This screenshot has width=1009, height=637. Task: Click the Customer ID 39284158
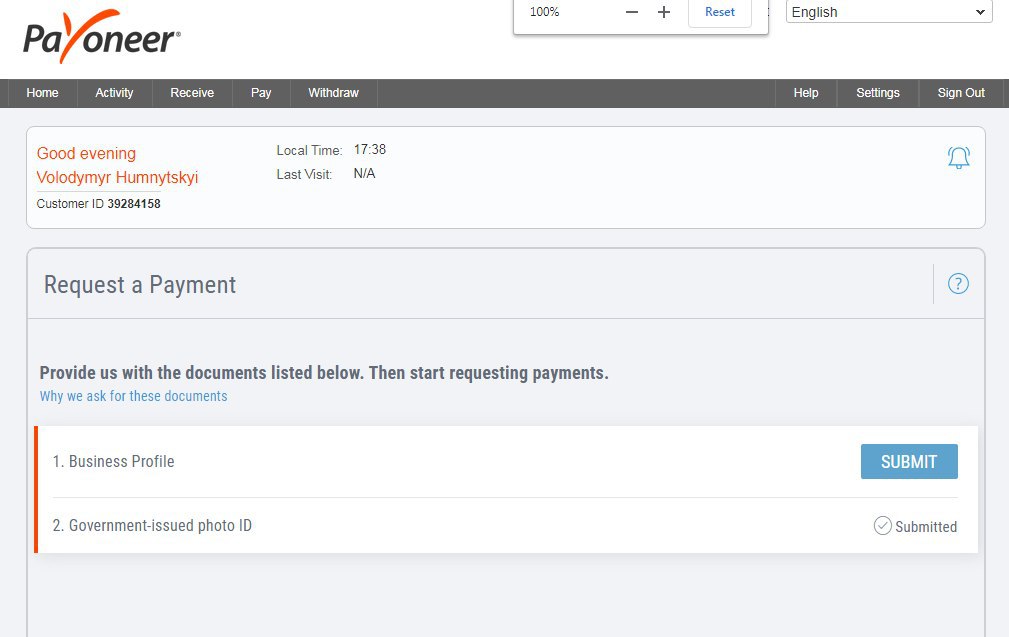(x=98, y=204)
